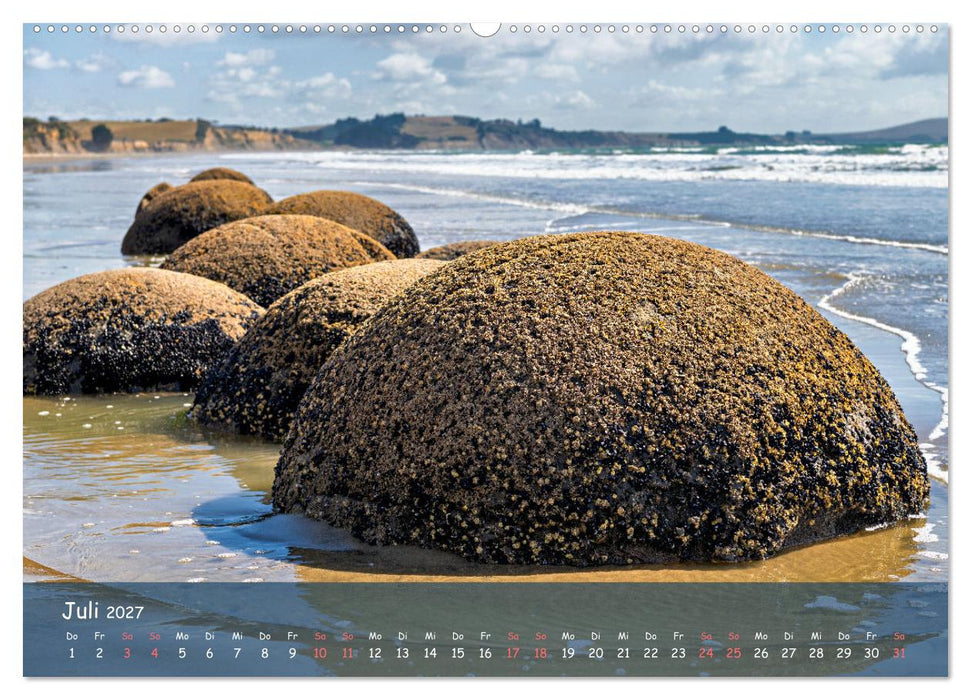Select day 14 in the calendar row

pyautogui.click(x=430, y=653)
